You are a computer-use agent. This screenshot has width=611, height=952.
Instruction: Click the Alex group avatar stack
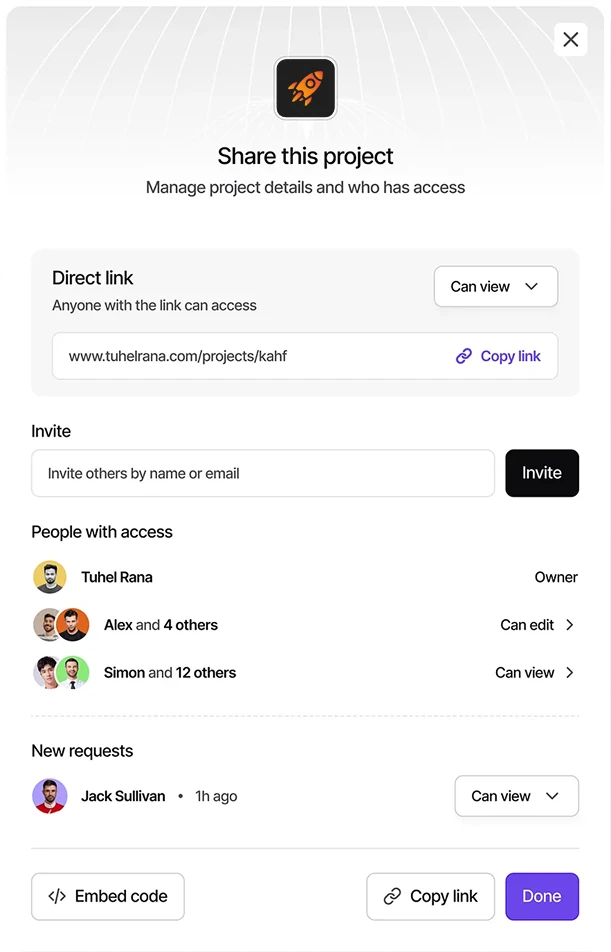pyautogui.click(x=60, y=625)
